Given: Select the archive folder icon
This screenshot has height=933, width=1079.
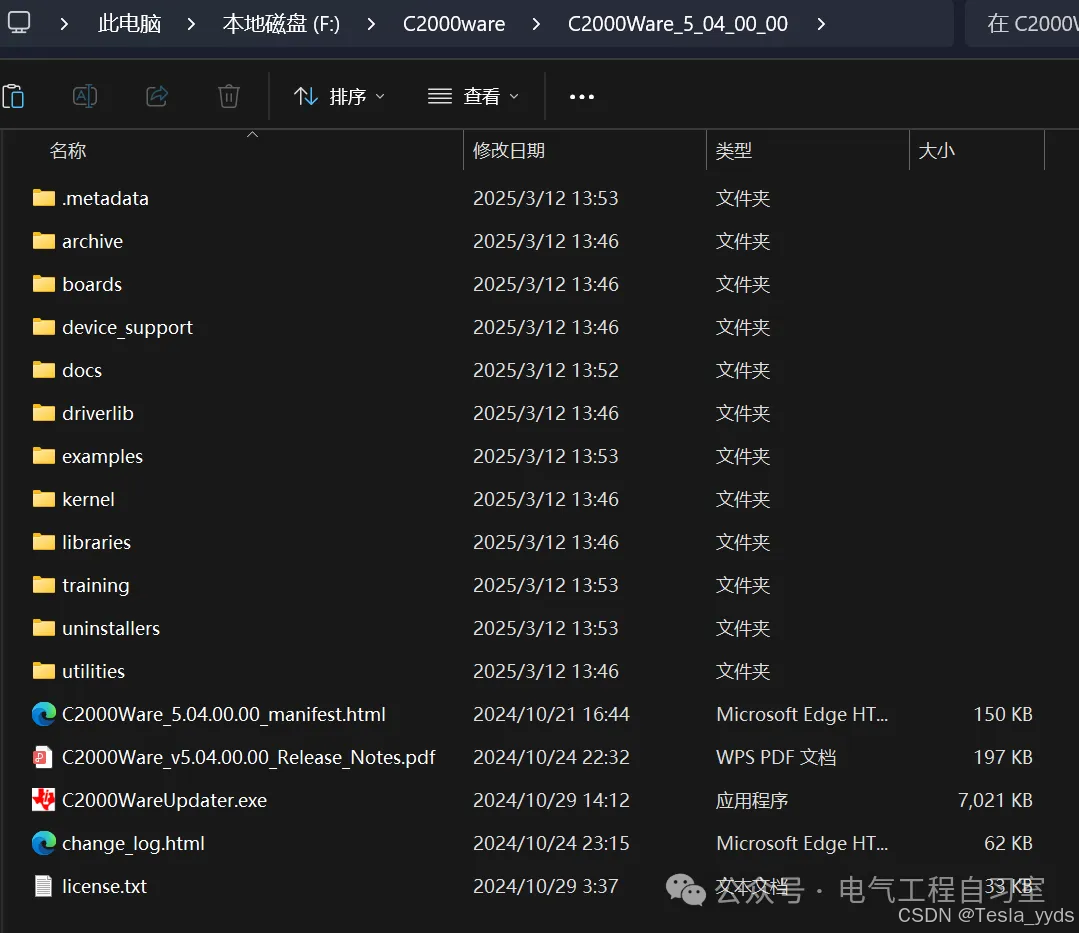Looking at the screenshot, I should (44, 241).
